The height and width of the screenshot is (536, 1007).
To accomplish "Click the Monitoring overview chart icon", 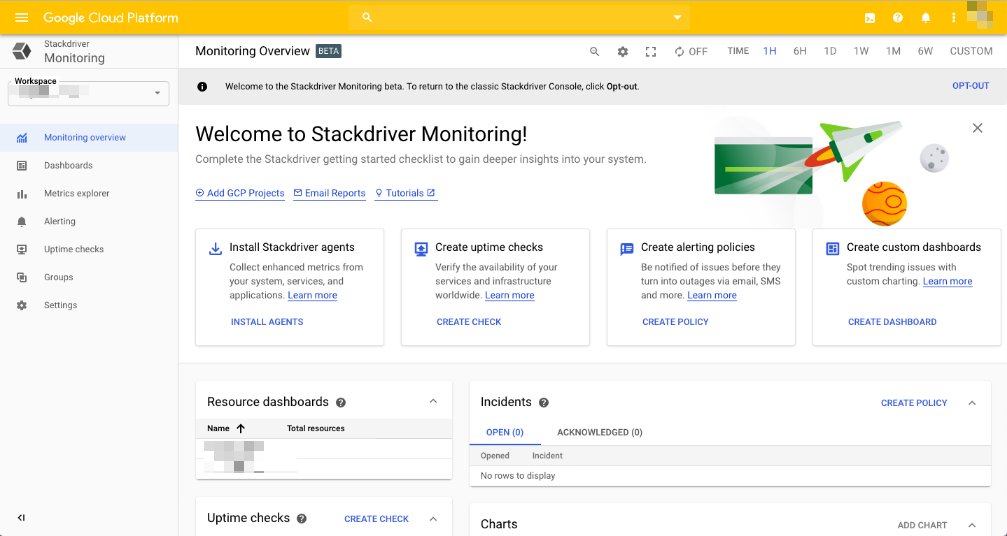I will coord(22,137).
